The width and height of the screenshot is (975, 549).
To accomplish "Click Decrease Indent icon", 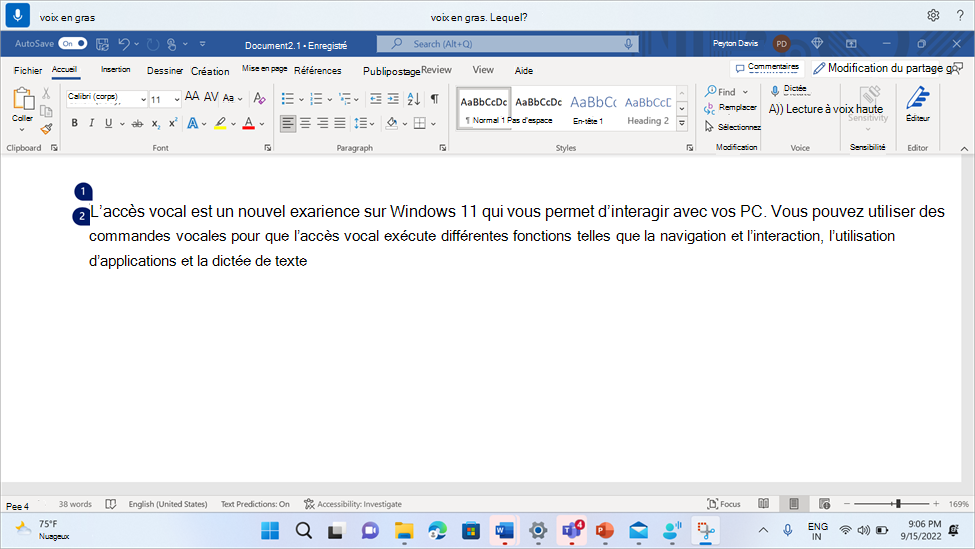I will 376,98.
